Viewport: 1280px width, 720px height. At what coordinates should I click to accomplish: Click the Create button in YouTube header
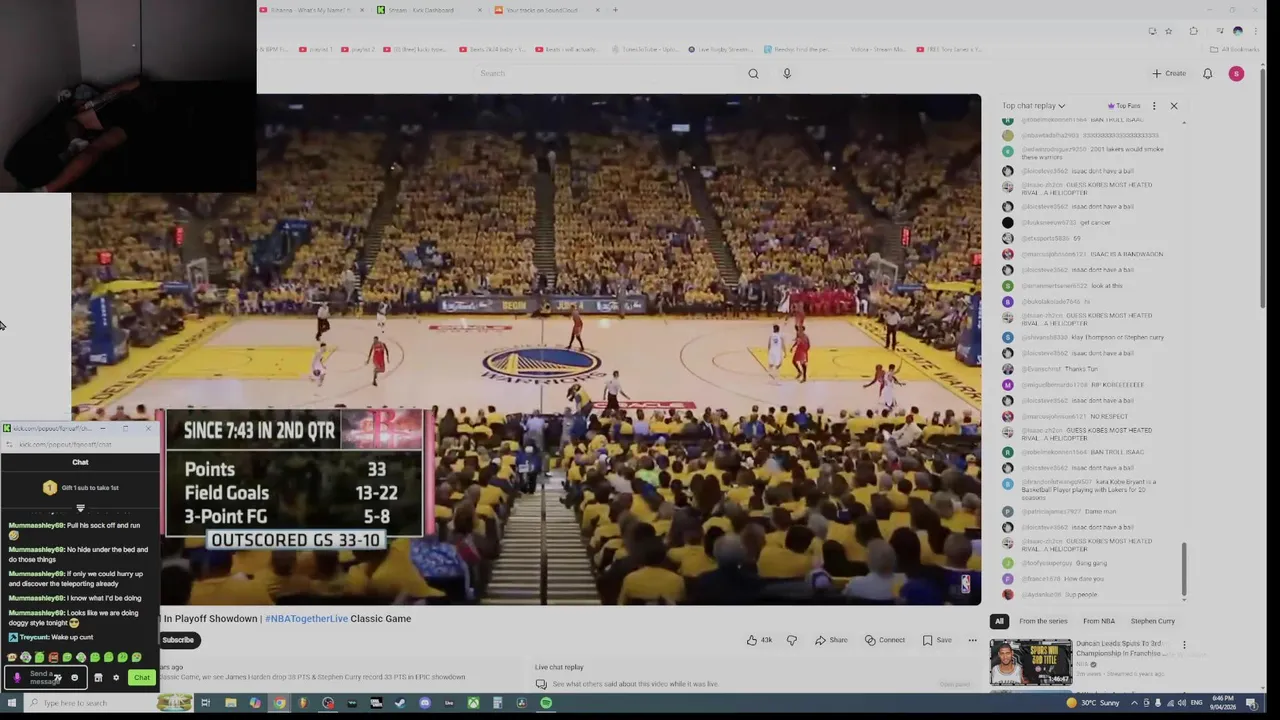click(x=1169, y=73)
